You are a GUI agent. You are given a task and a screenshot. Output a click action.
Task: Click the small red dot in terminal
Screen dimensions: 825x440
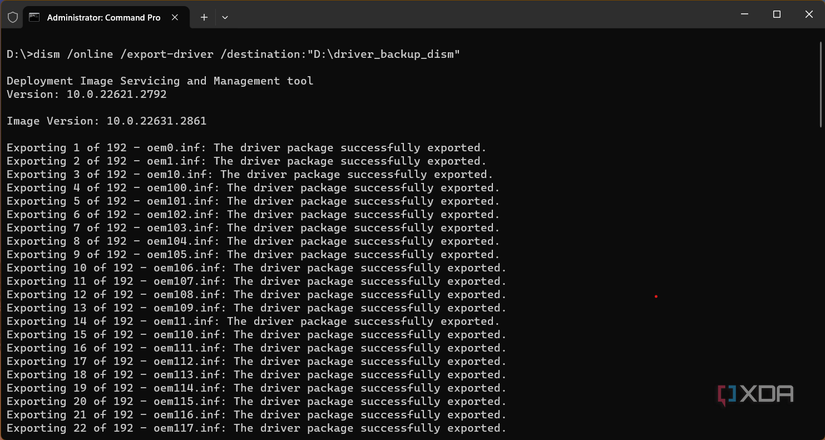point(656,296)
